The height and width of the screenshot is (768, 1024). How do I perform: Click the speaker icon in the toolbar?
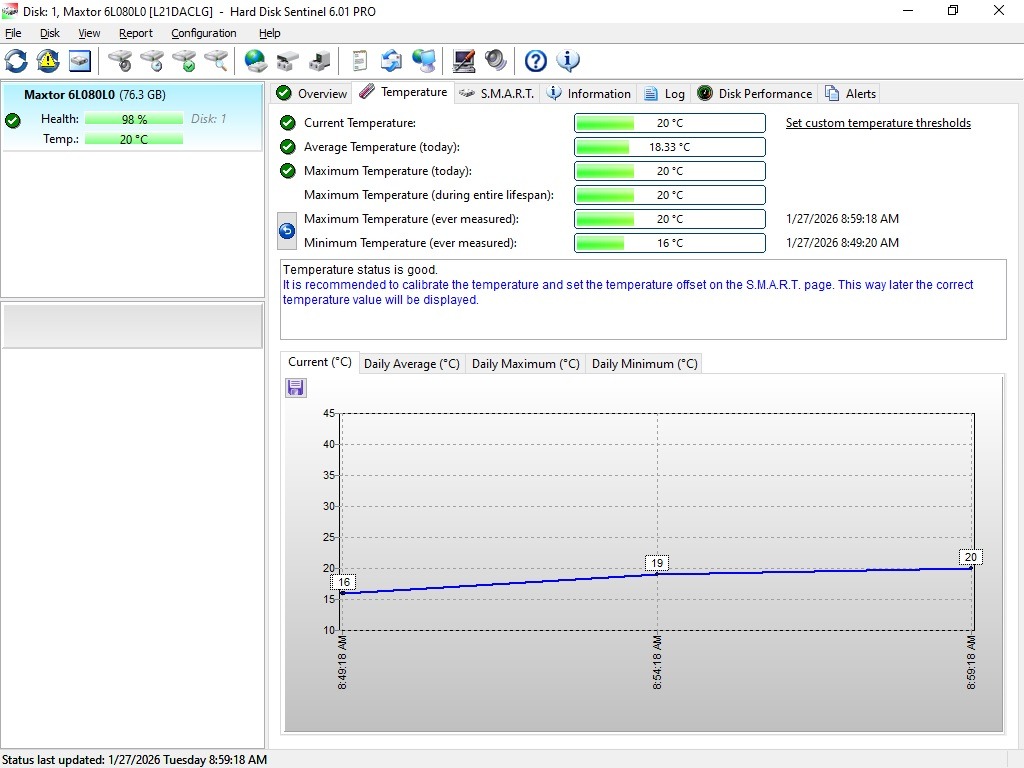tap(496, 61)
